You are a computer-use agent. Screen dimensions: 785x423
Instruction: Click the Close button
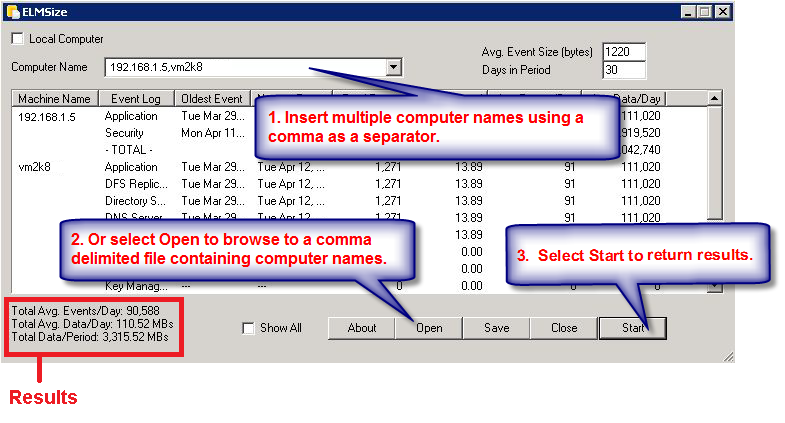tap(564, 328)
